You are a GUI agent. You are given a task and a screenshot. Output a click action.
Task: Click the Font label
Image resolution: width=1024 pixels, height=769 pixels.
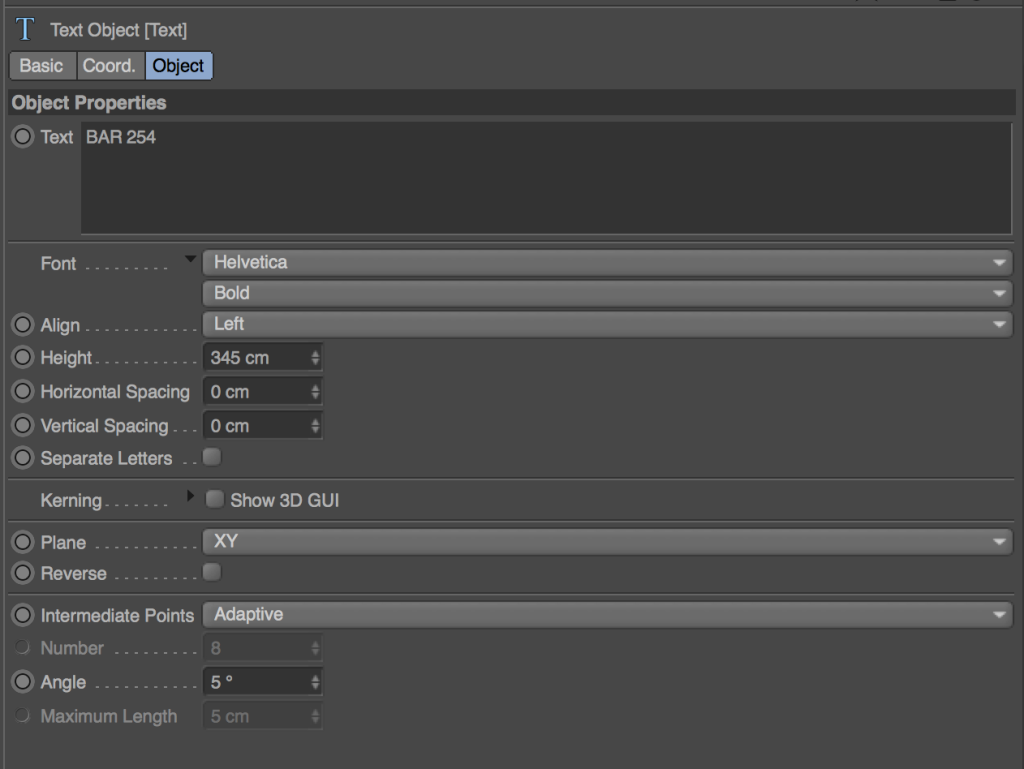[x=59, y=263]
